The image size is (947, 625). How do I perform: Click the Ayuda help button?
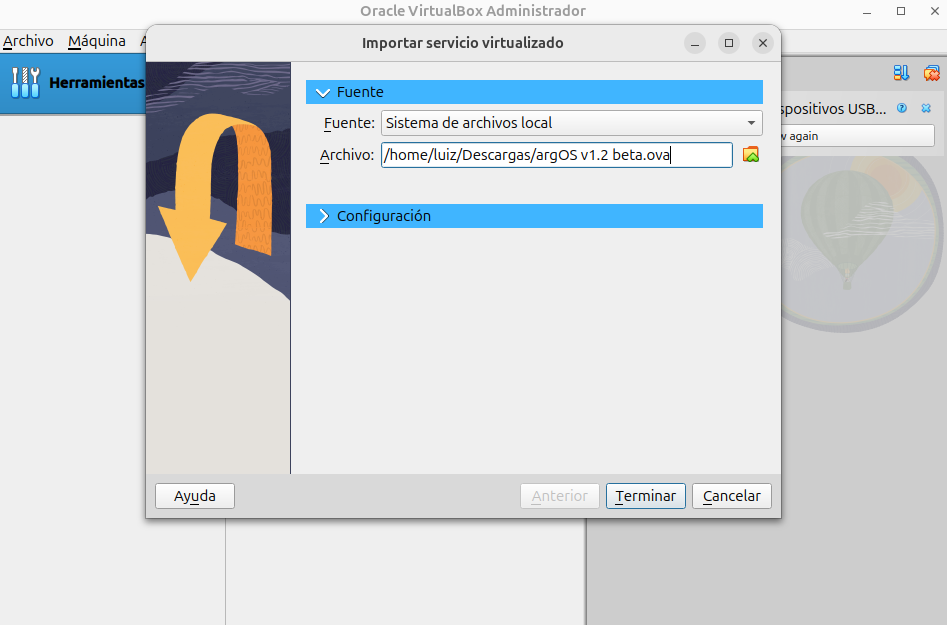(194, 496)
